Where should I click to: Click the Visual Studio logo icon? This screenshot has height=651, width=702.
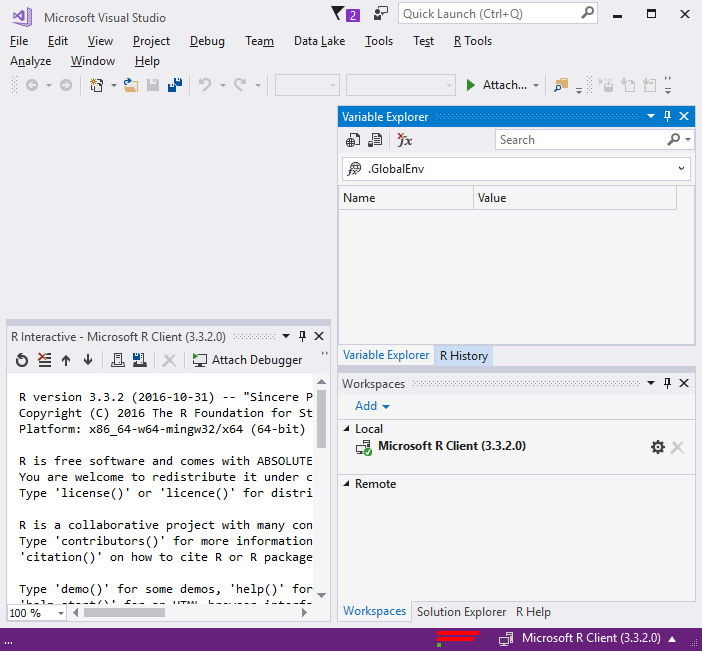(22, 17)
